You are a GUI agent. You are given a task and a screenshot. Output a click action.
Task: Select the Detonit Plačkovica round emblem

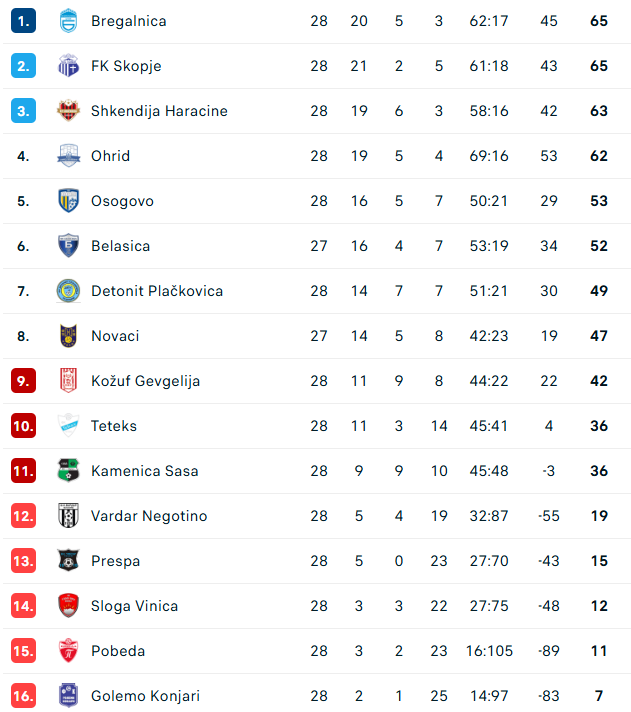69,291
